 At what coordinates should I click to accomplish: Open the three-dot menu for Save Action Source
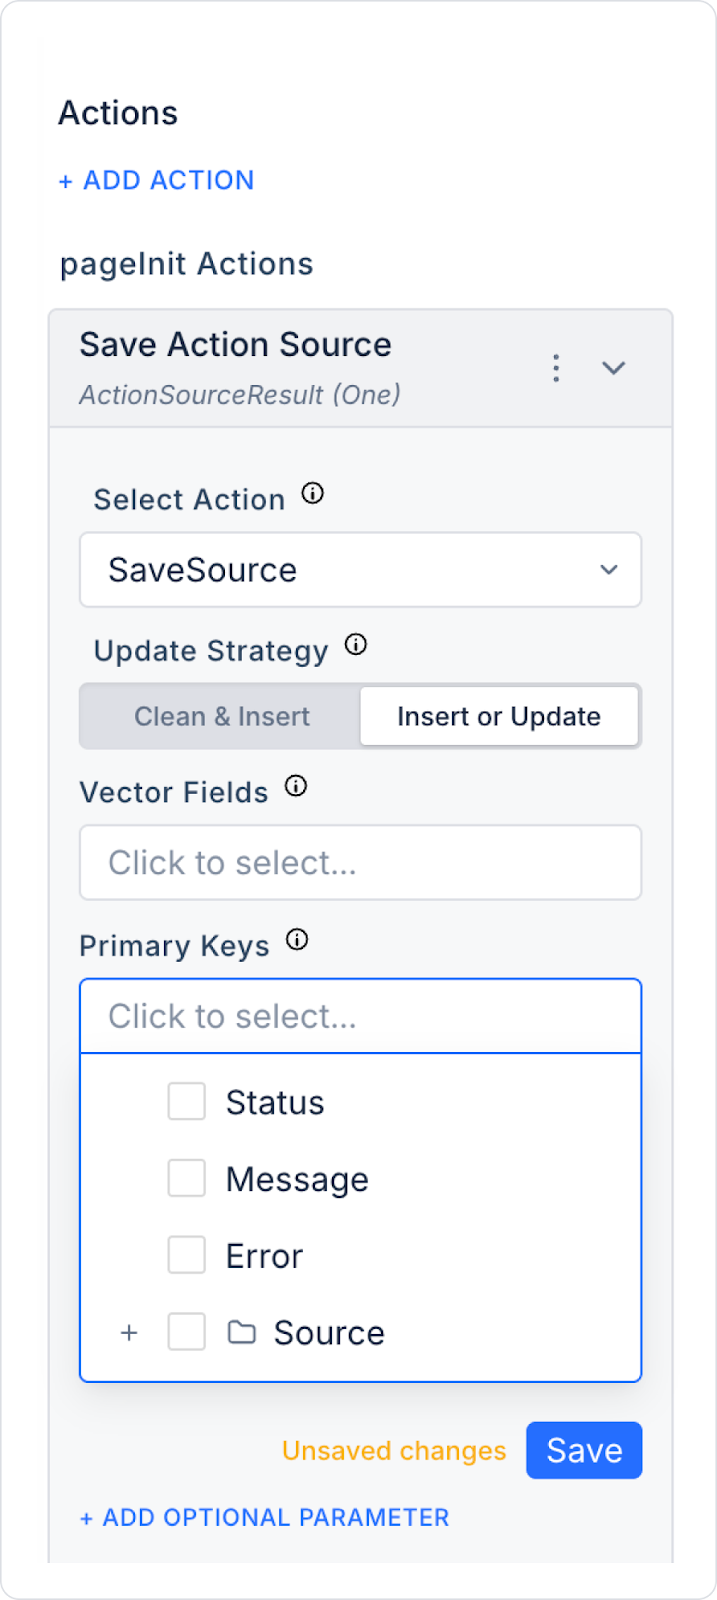556,368
